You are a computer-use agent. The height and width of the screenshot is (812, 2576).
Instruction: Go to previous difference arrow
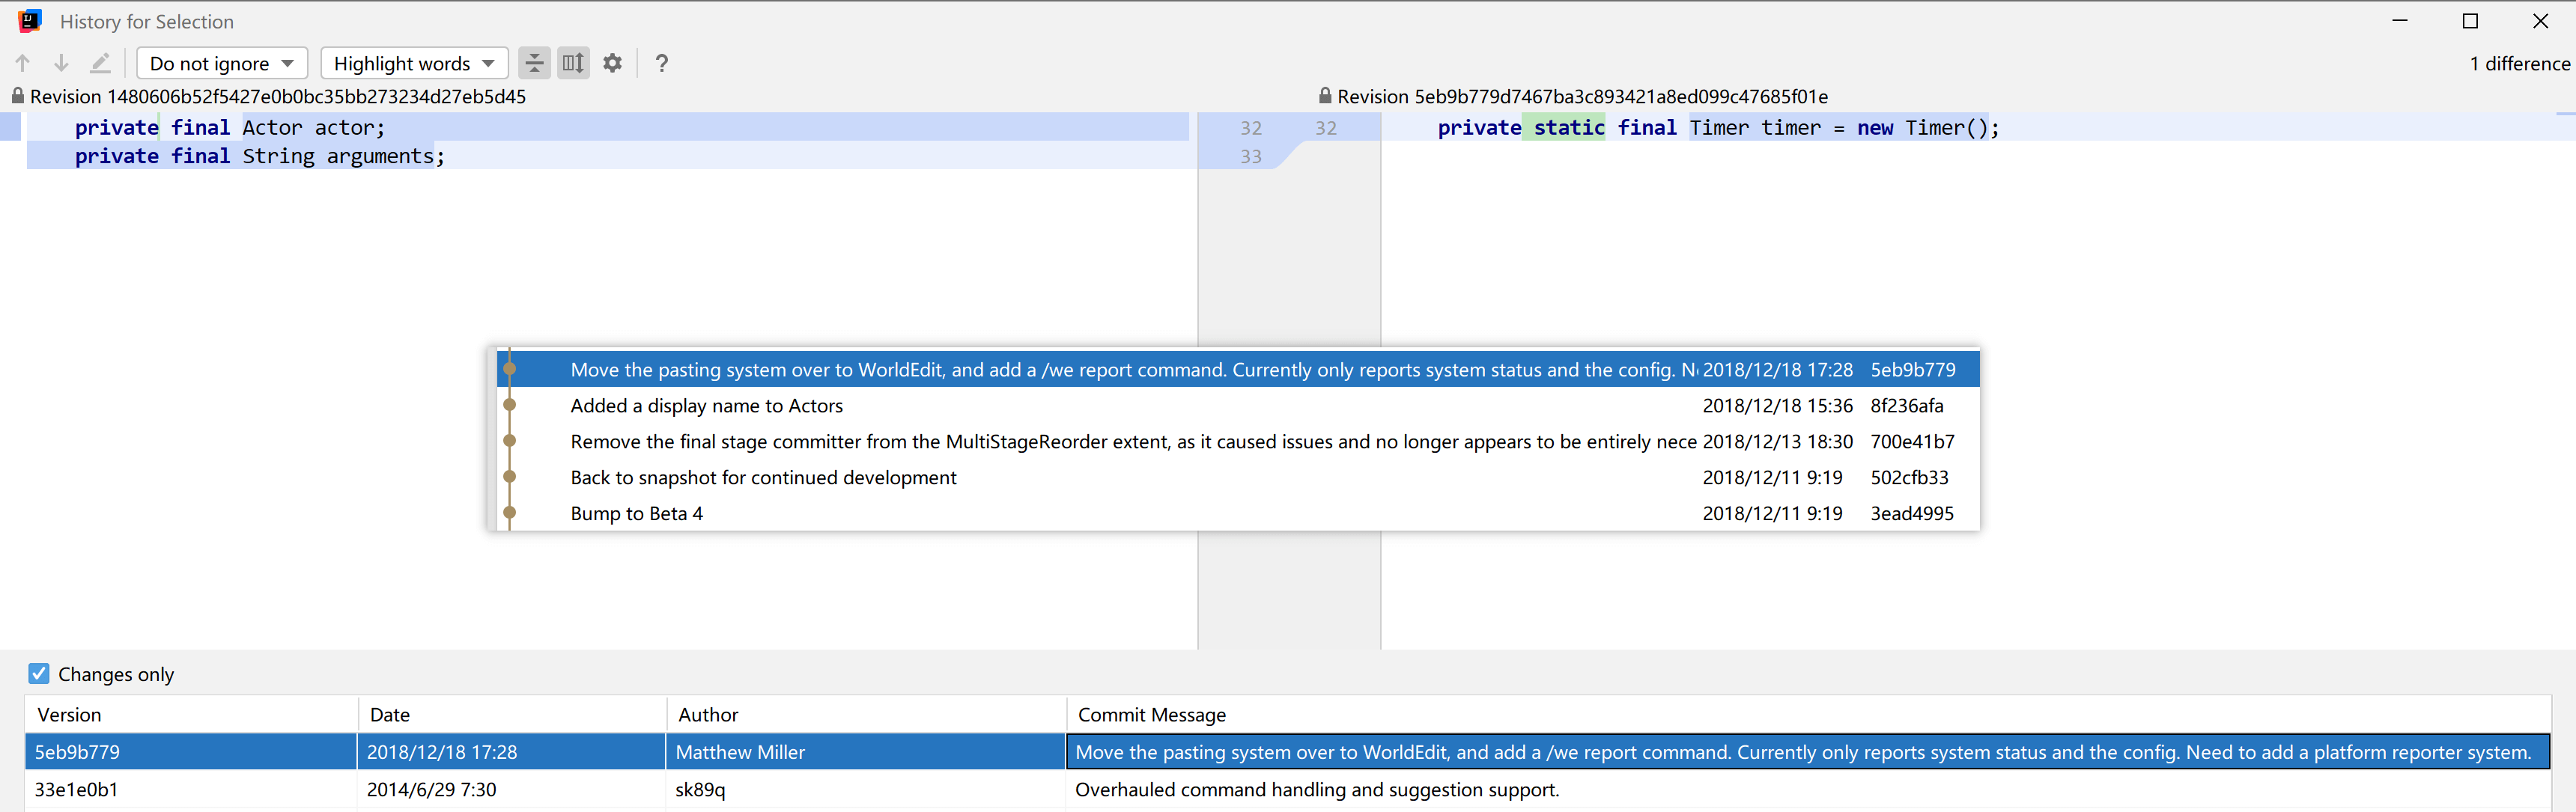(23, 63)
